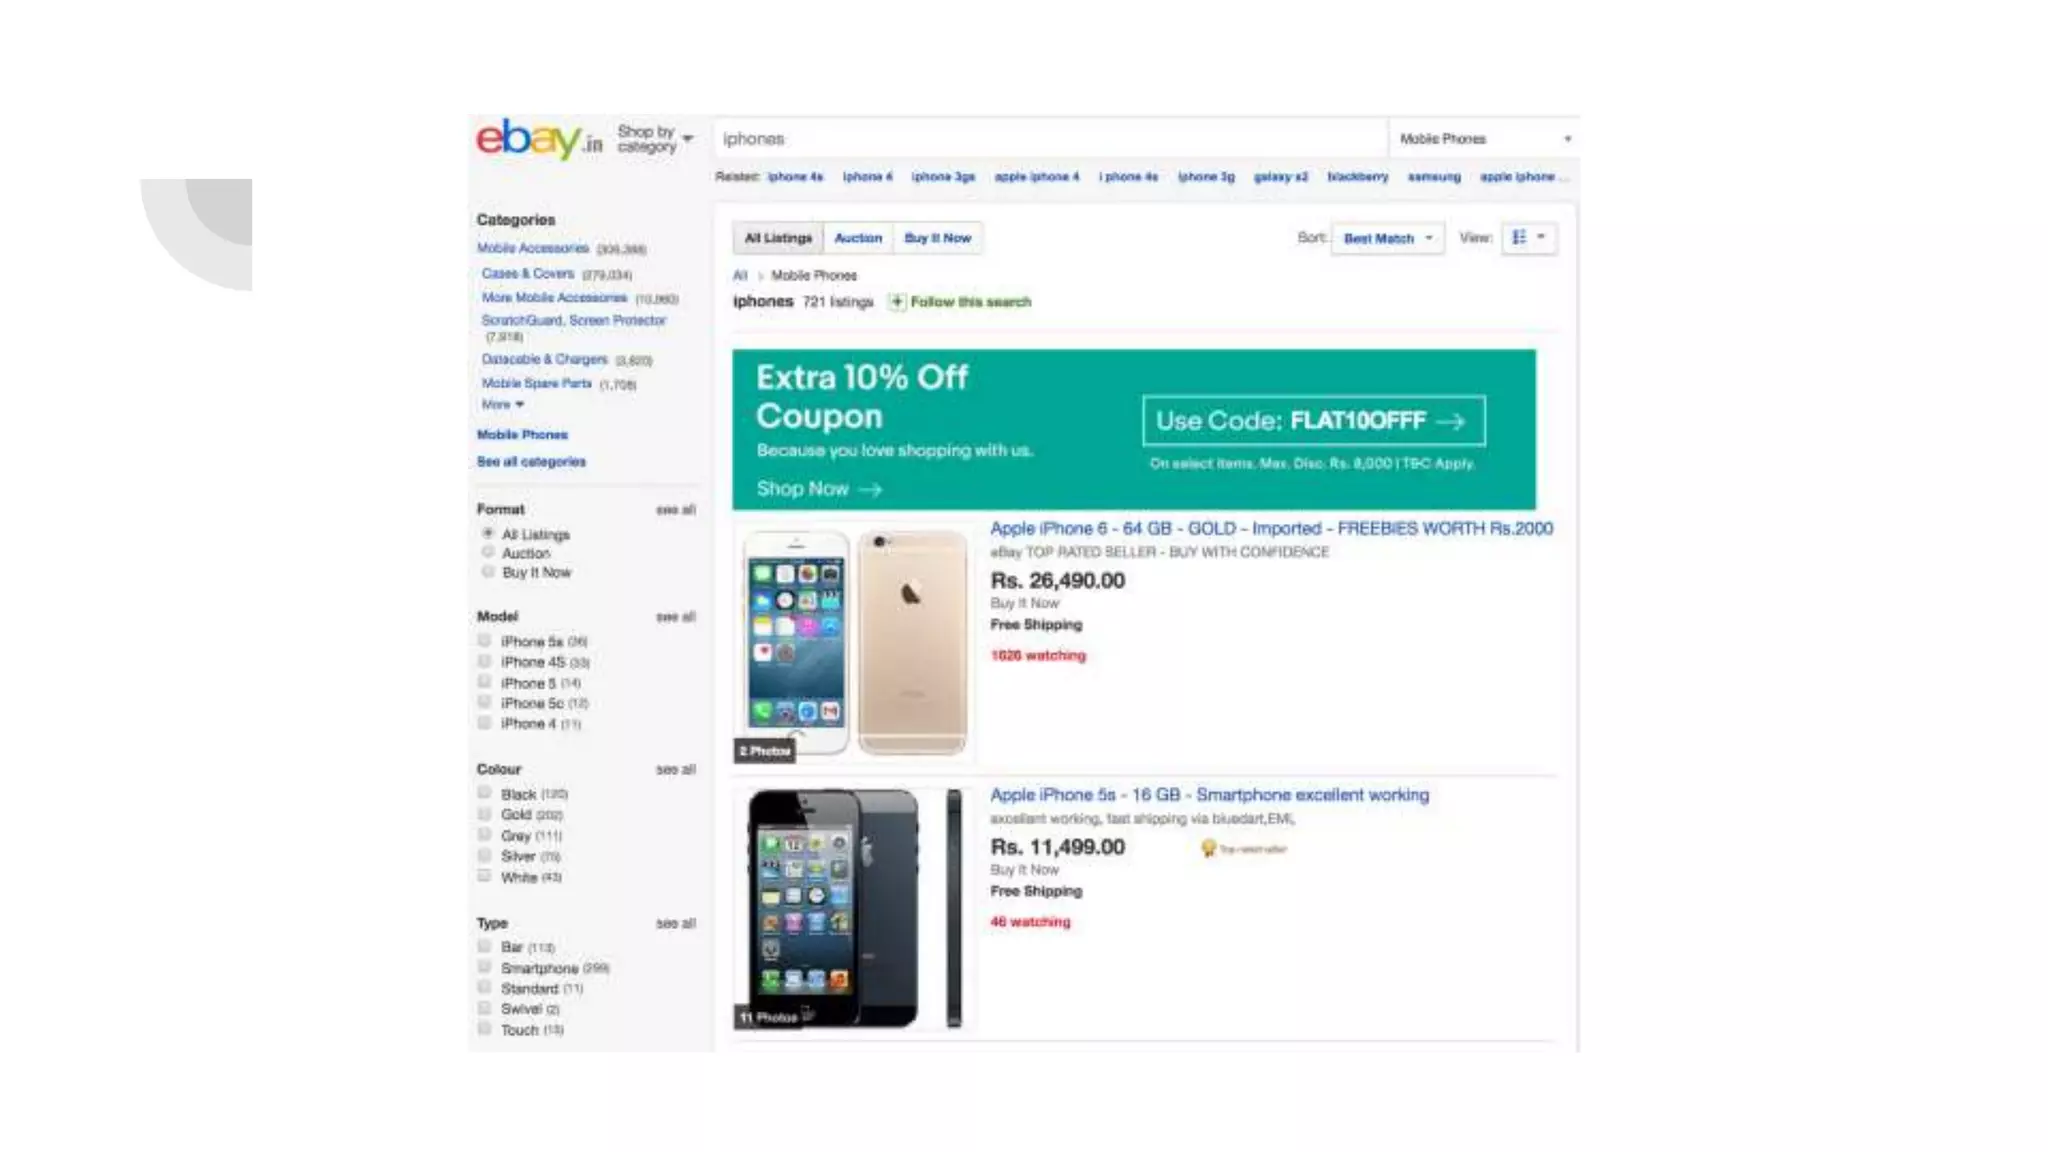Switch to the Auction tab

(858, 238)
